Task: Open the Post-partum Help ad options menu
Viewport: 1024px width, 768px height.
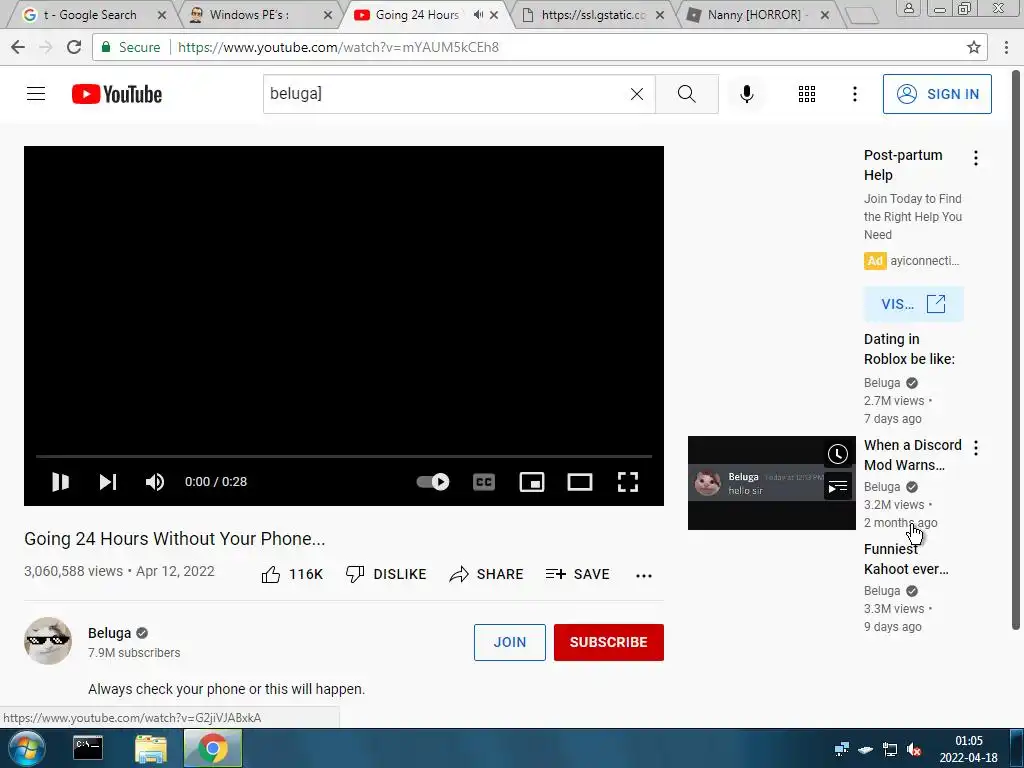Action: click(x=976, y=158)
